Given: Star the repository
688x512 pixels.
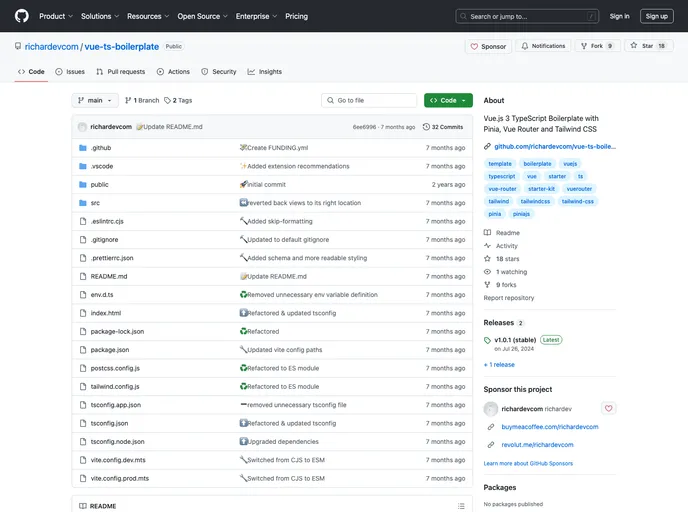Looking at the screenshot, I should [x=648, y=46].
